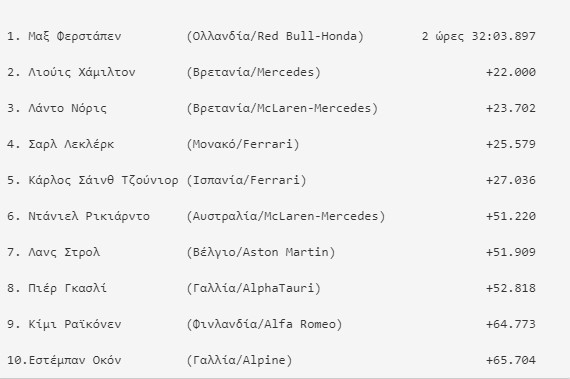Select the text Λιούις Χάμιλτον

pos(82,72)
